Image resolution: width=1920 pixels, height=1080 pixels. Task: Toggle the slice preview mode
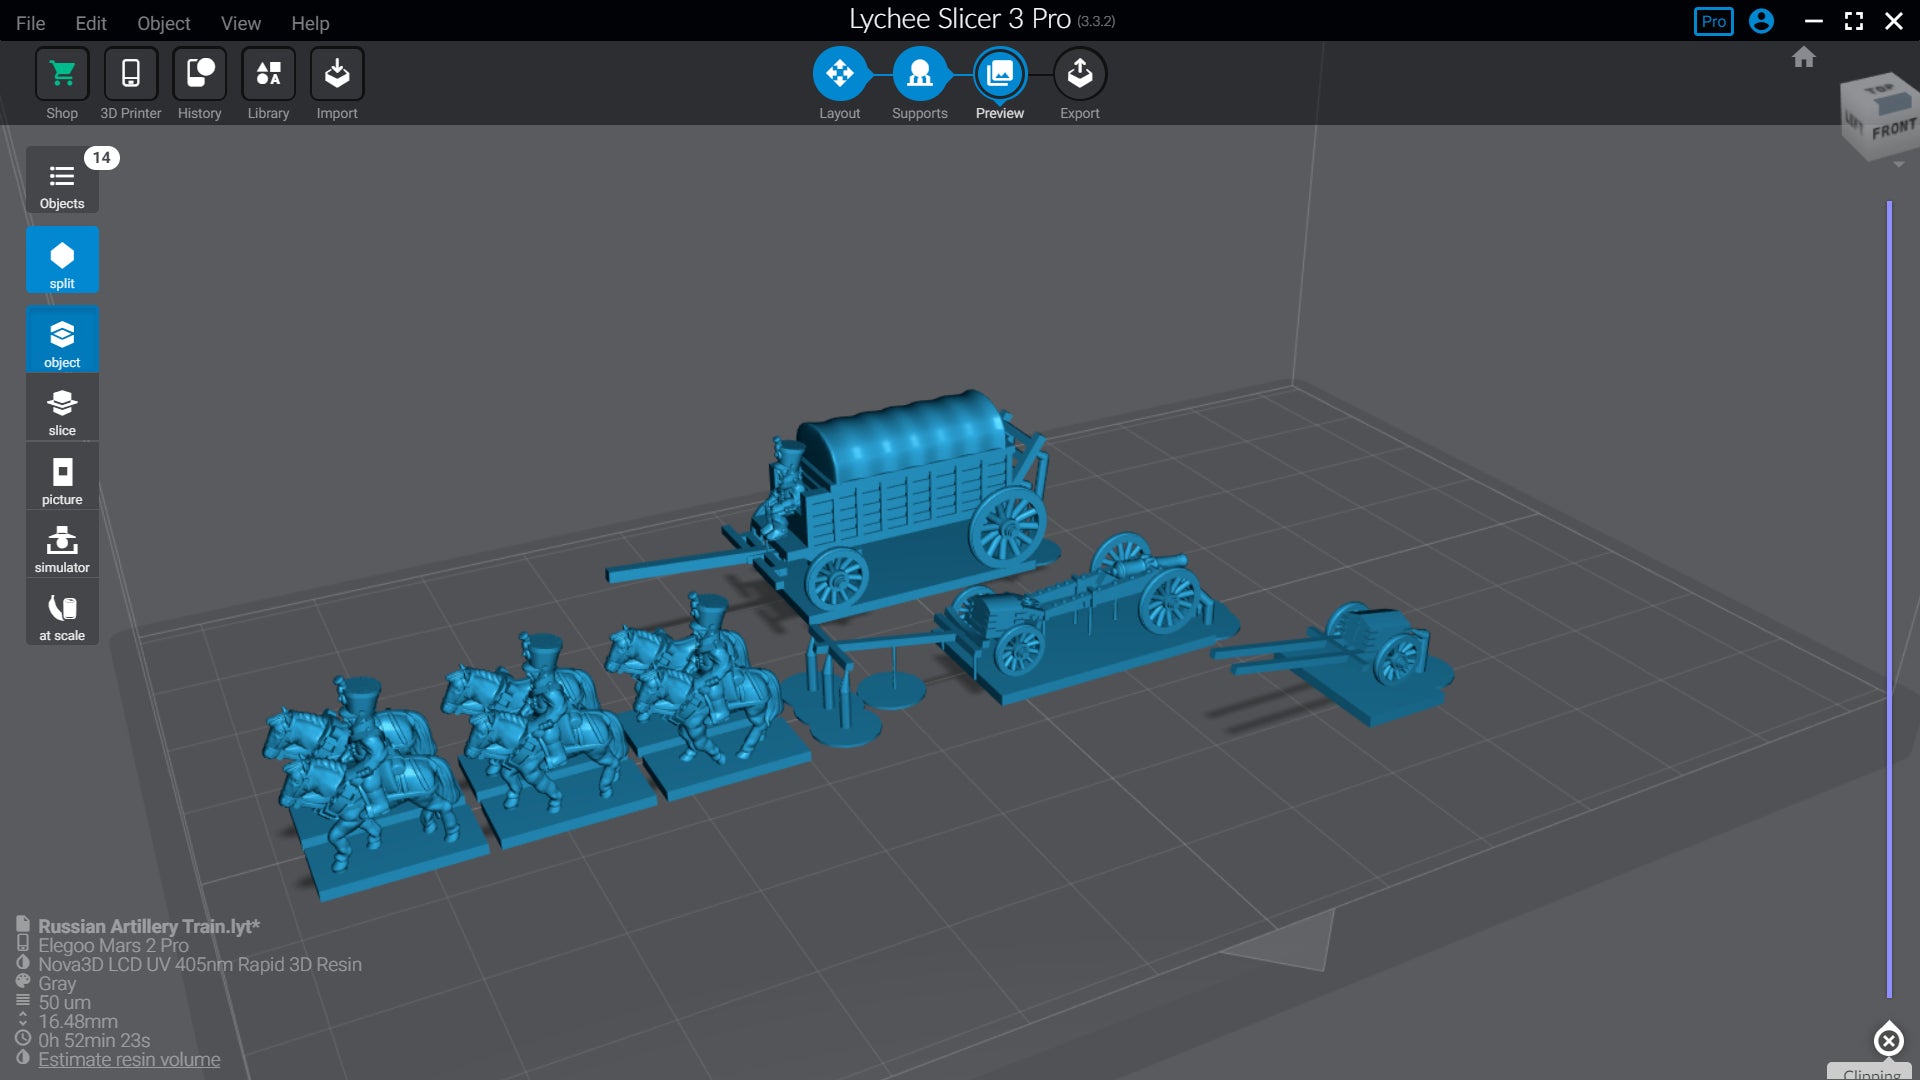tap(62, 409)
